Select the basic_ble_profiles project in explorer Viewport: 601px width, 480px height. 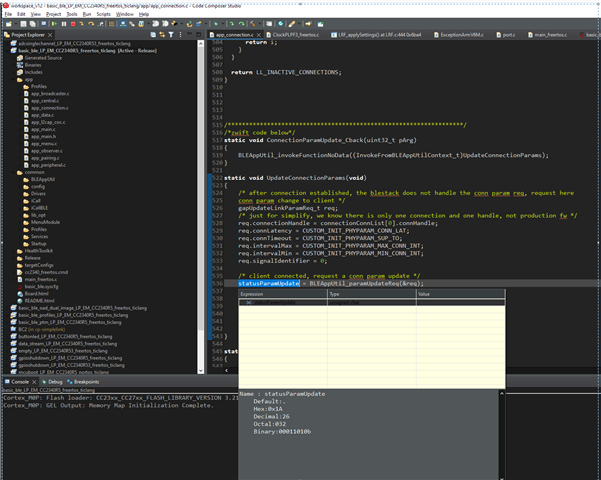coord(72,314)
